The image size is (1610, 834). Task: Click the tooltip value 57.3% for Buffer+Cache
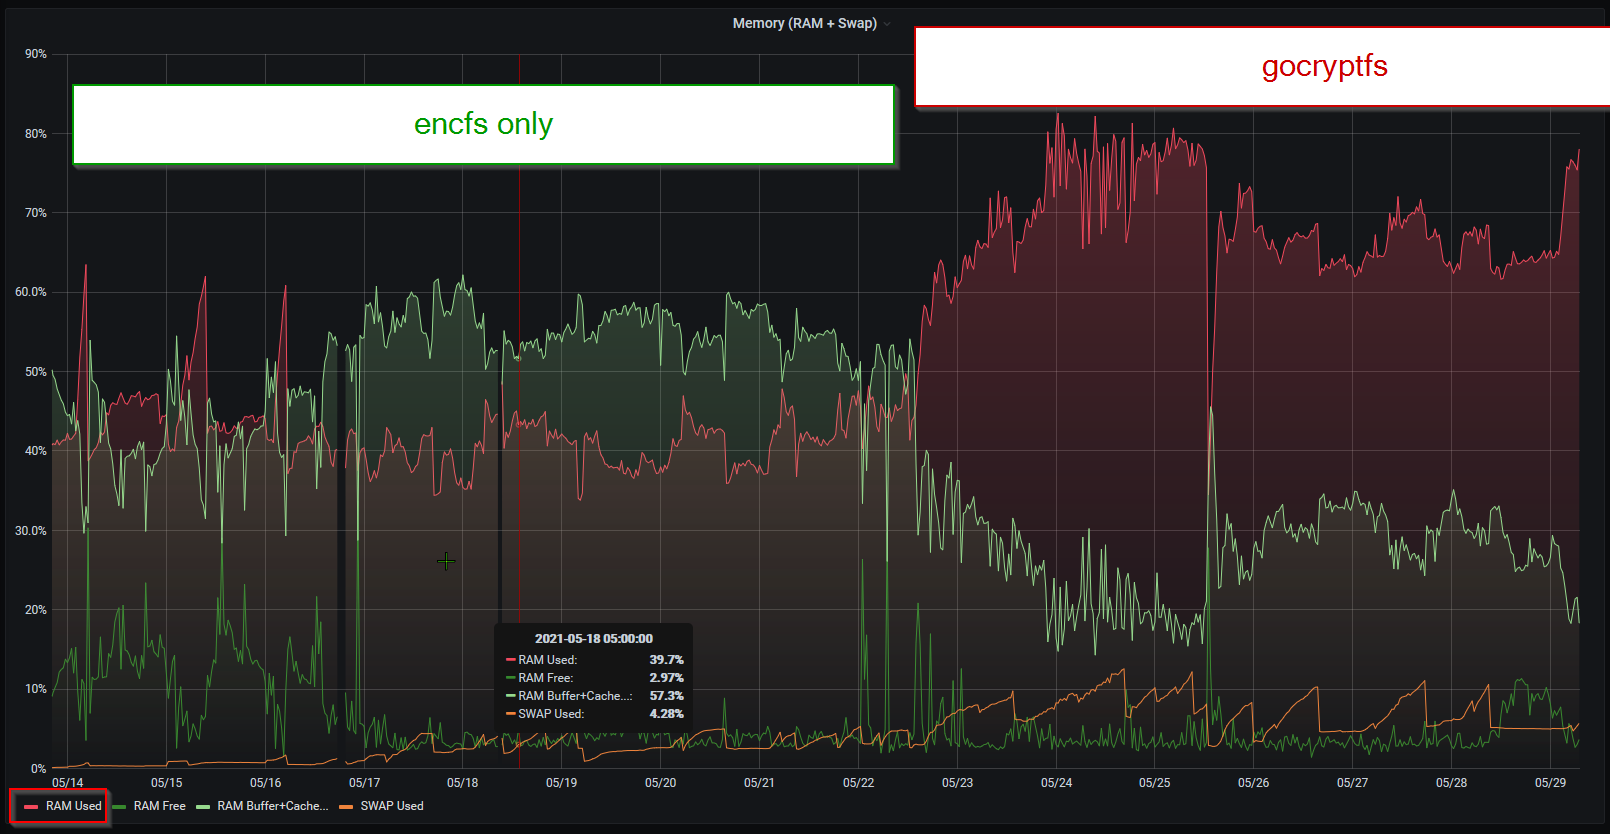667,696
